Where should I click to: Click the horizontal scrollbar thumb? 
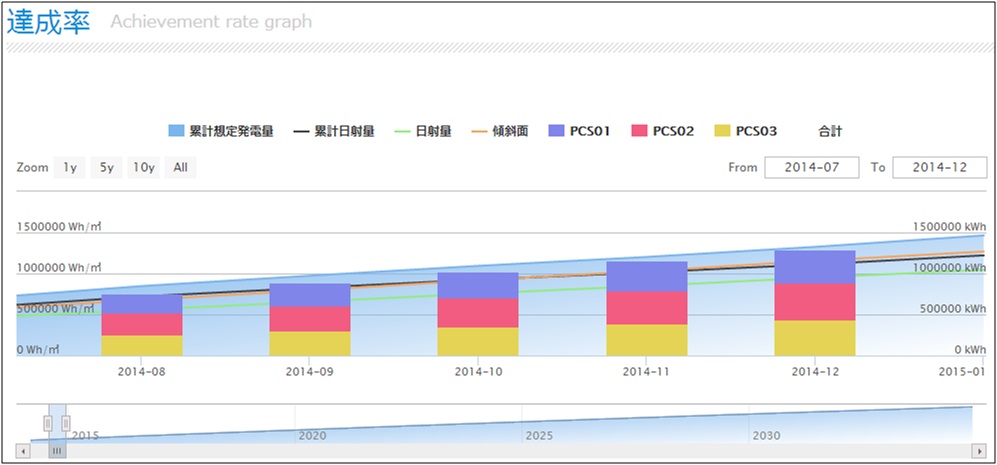click(57, 451)
